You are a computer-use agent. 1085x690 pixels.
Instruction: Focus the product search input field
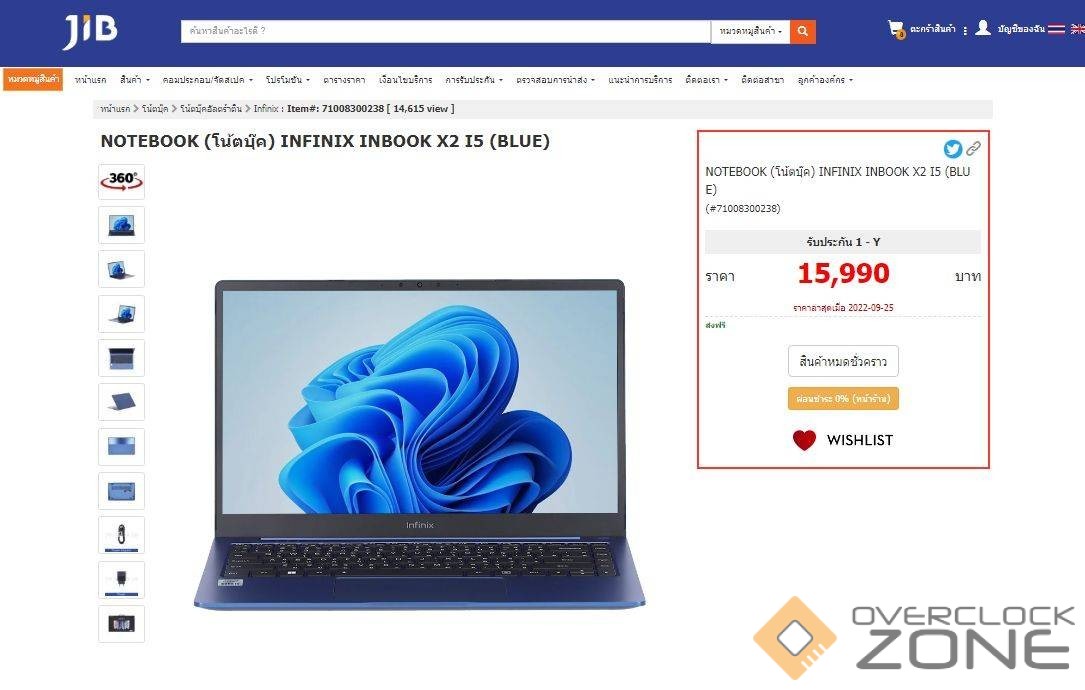pyautogui.click(x=446, y=31)
